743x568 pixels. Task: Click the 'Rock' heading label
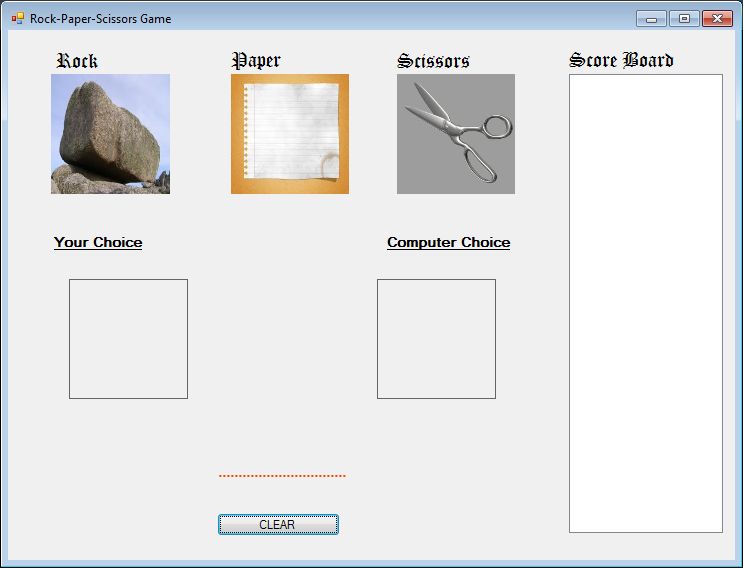point(77,61)
